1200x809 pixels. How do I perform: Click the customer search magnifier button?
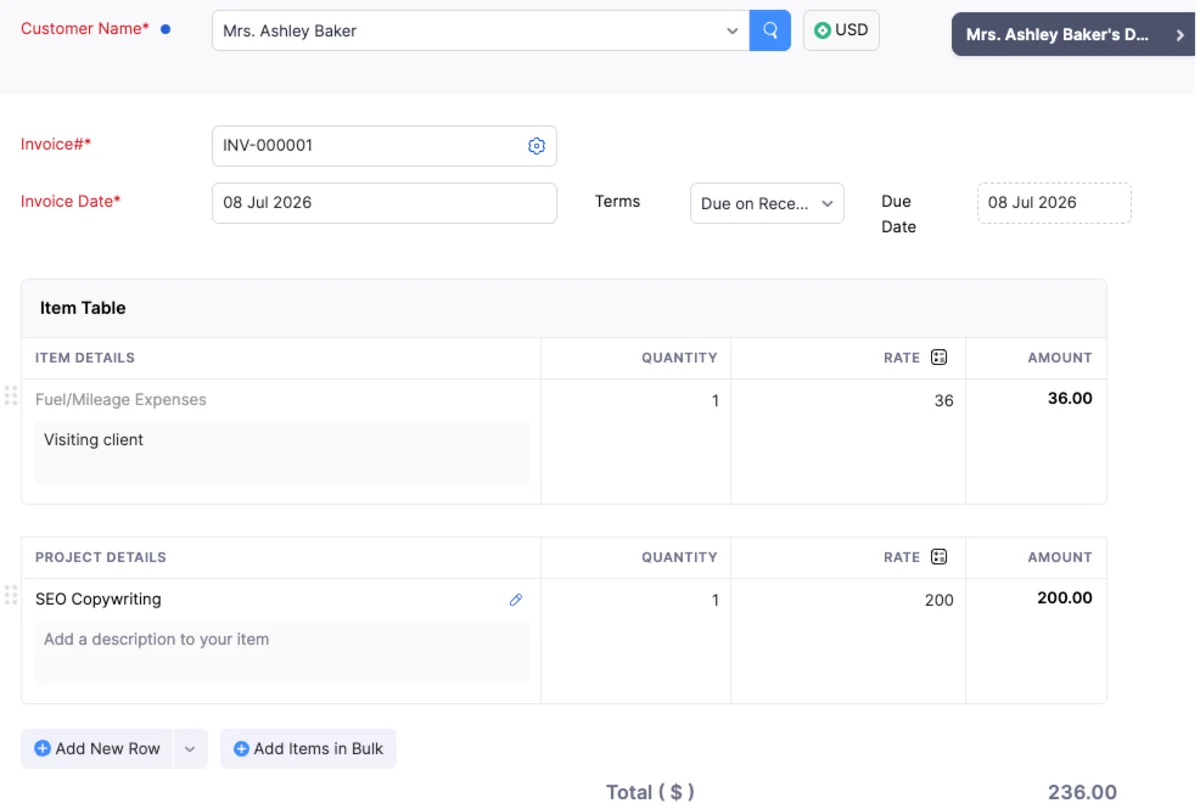(770, 30)
